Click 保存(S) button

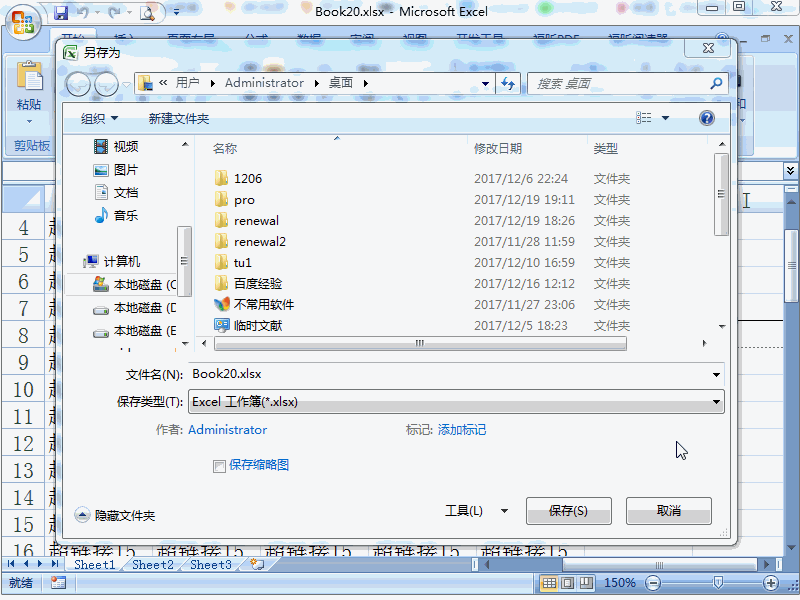coord(568,511)
